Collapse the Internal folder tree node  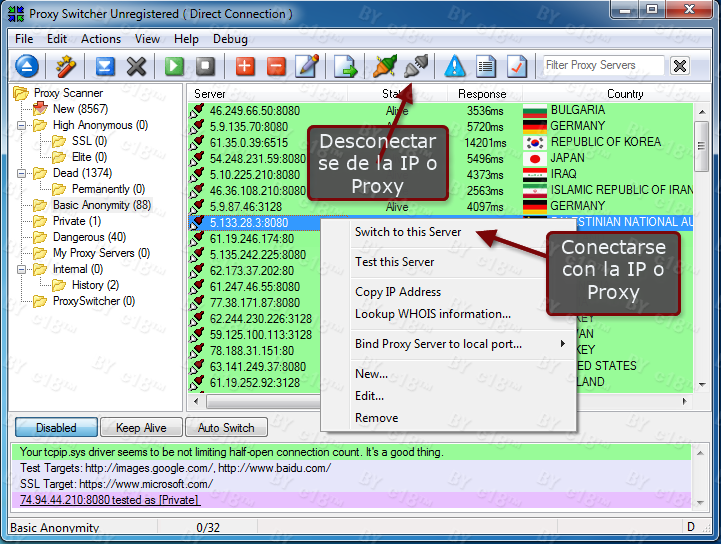click(x=20, y=269)
